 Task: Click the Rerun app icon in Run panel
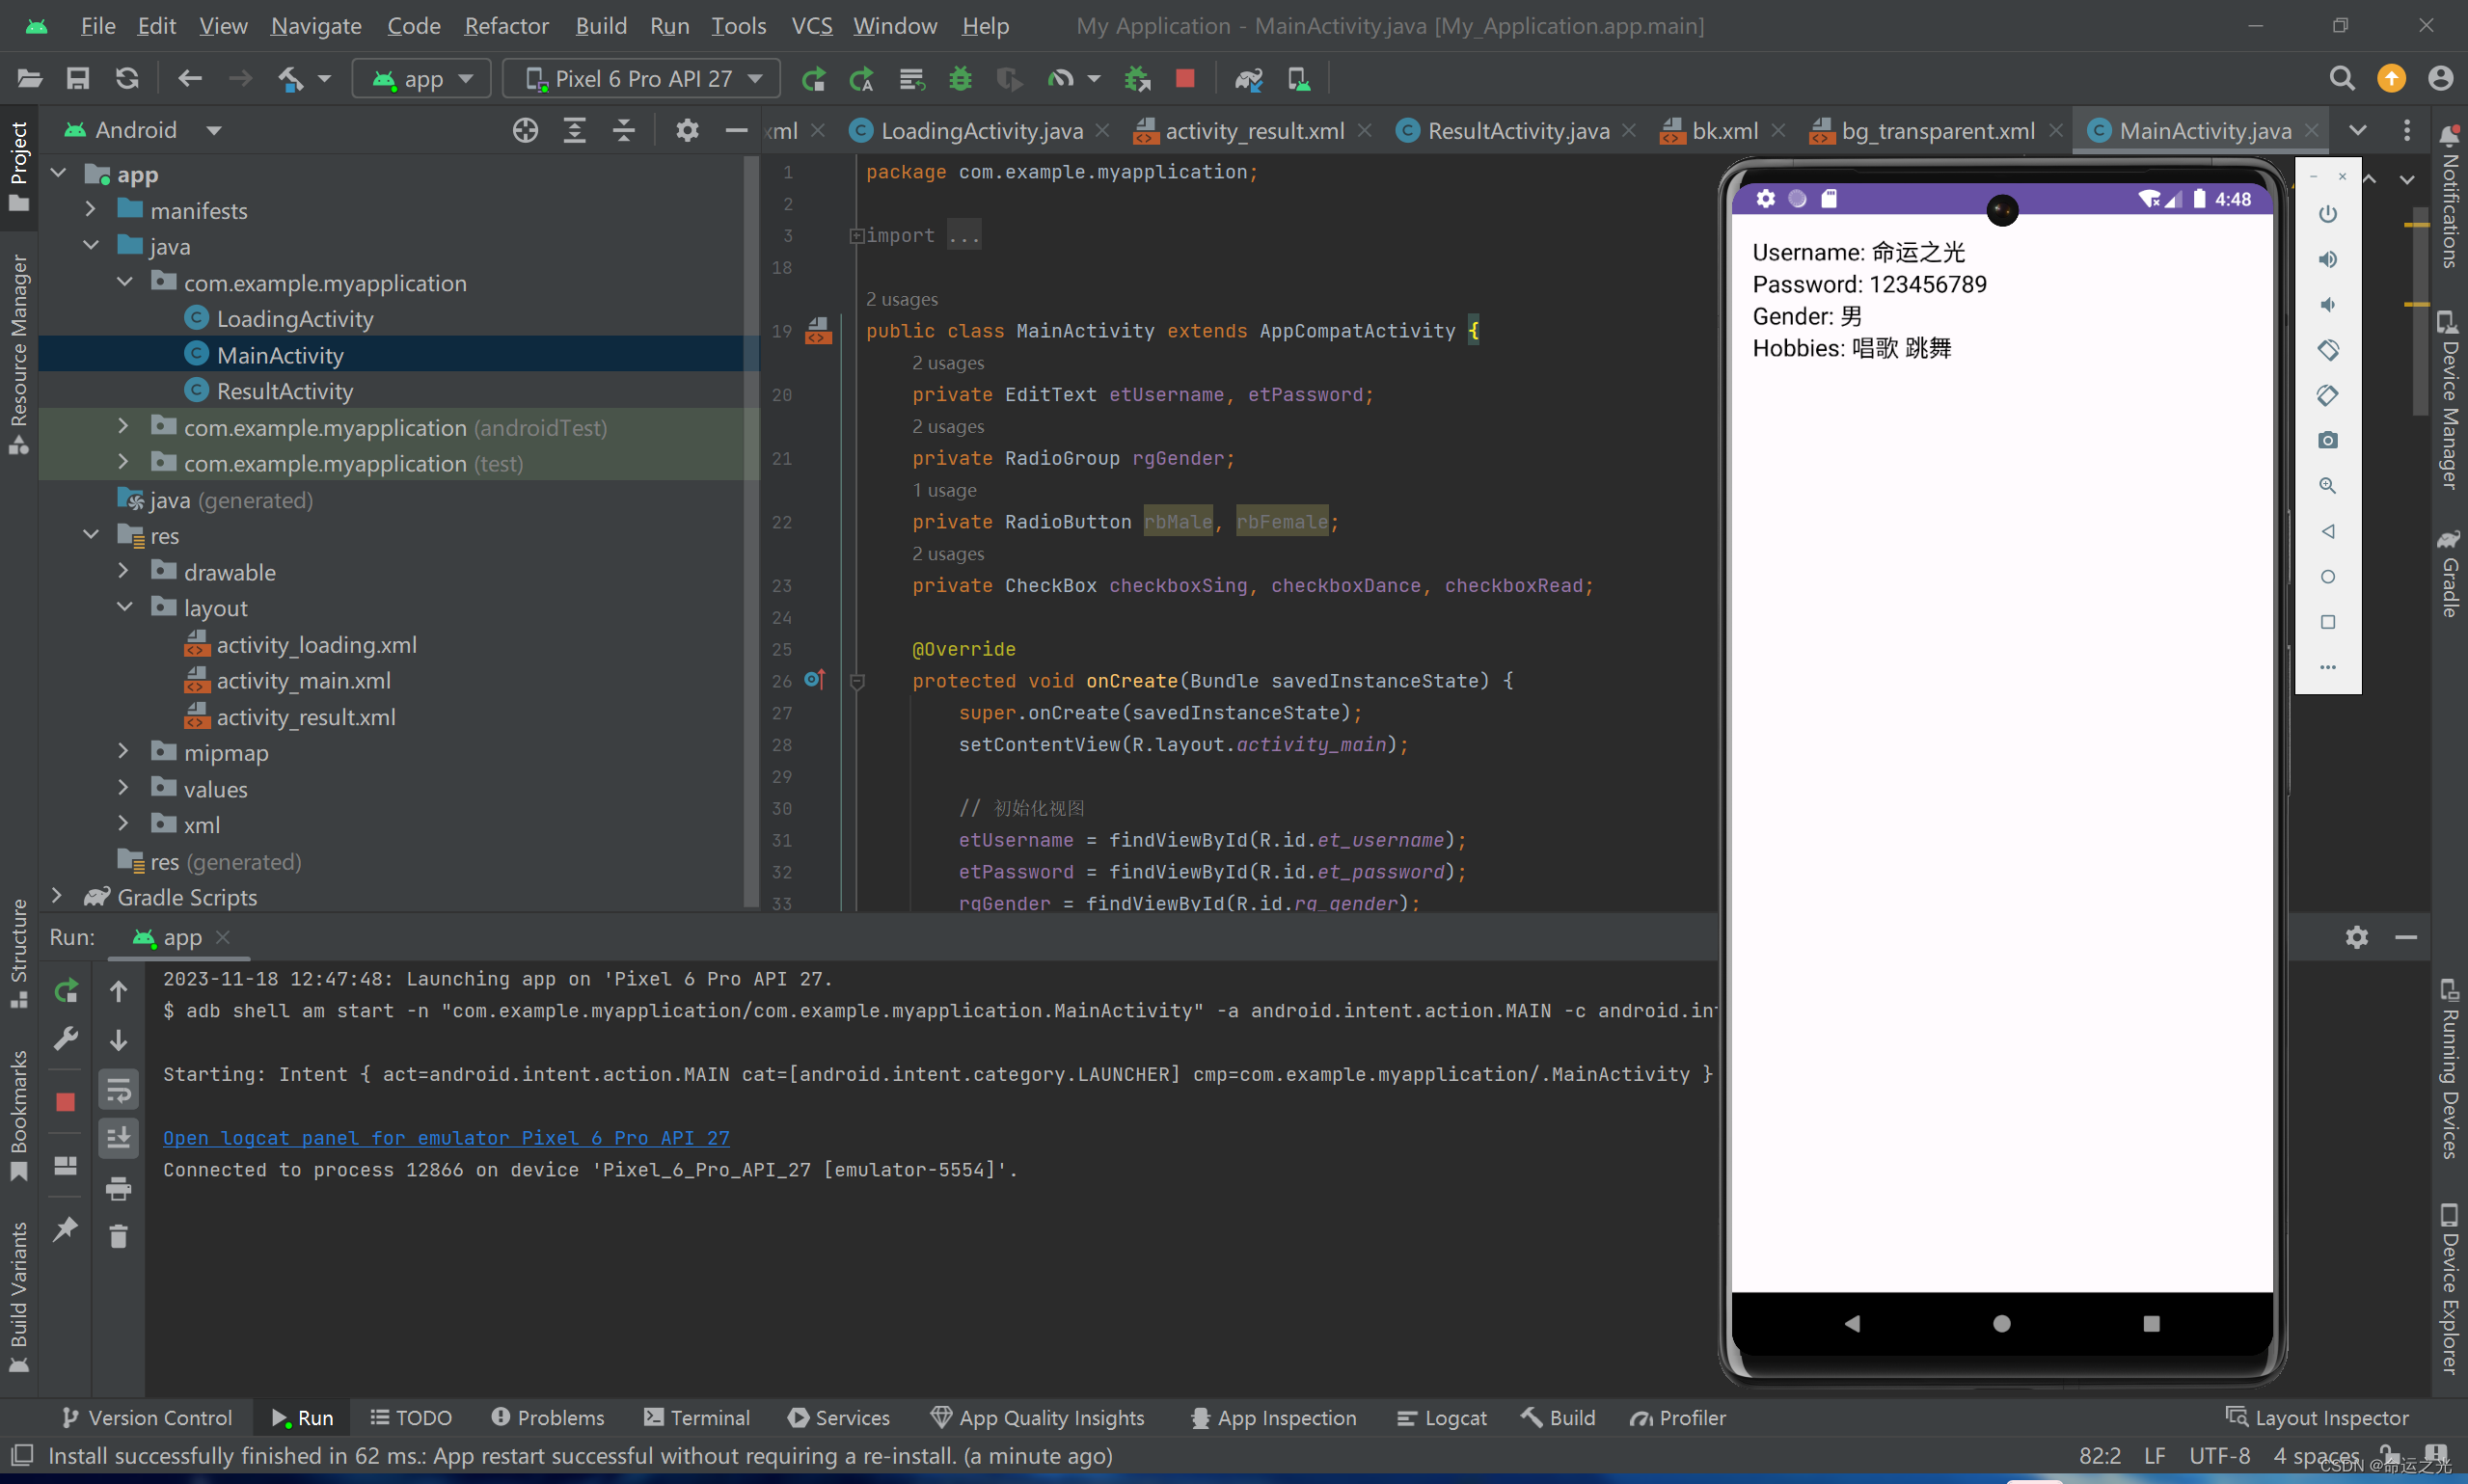[x=66, y=991]
